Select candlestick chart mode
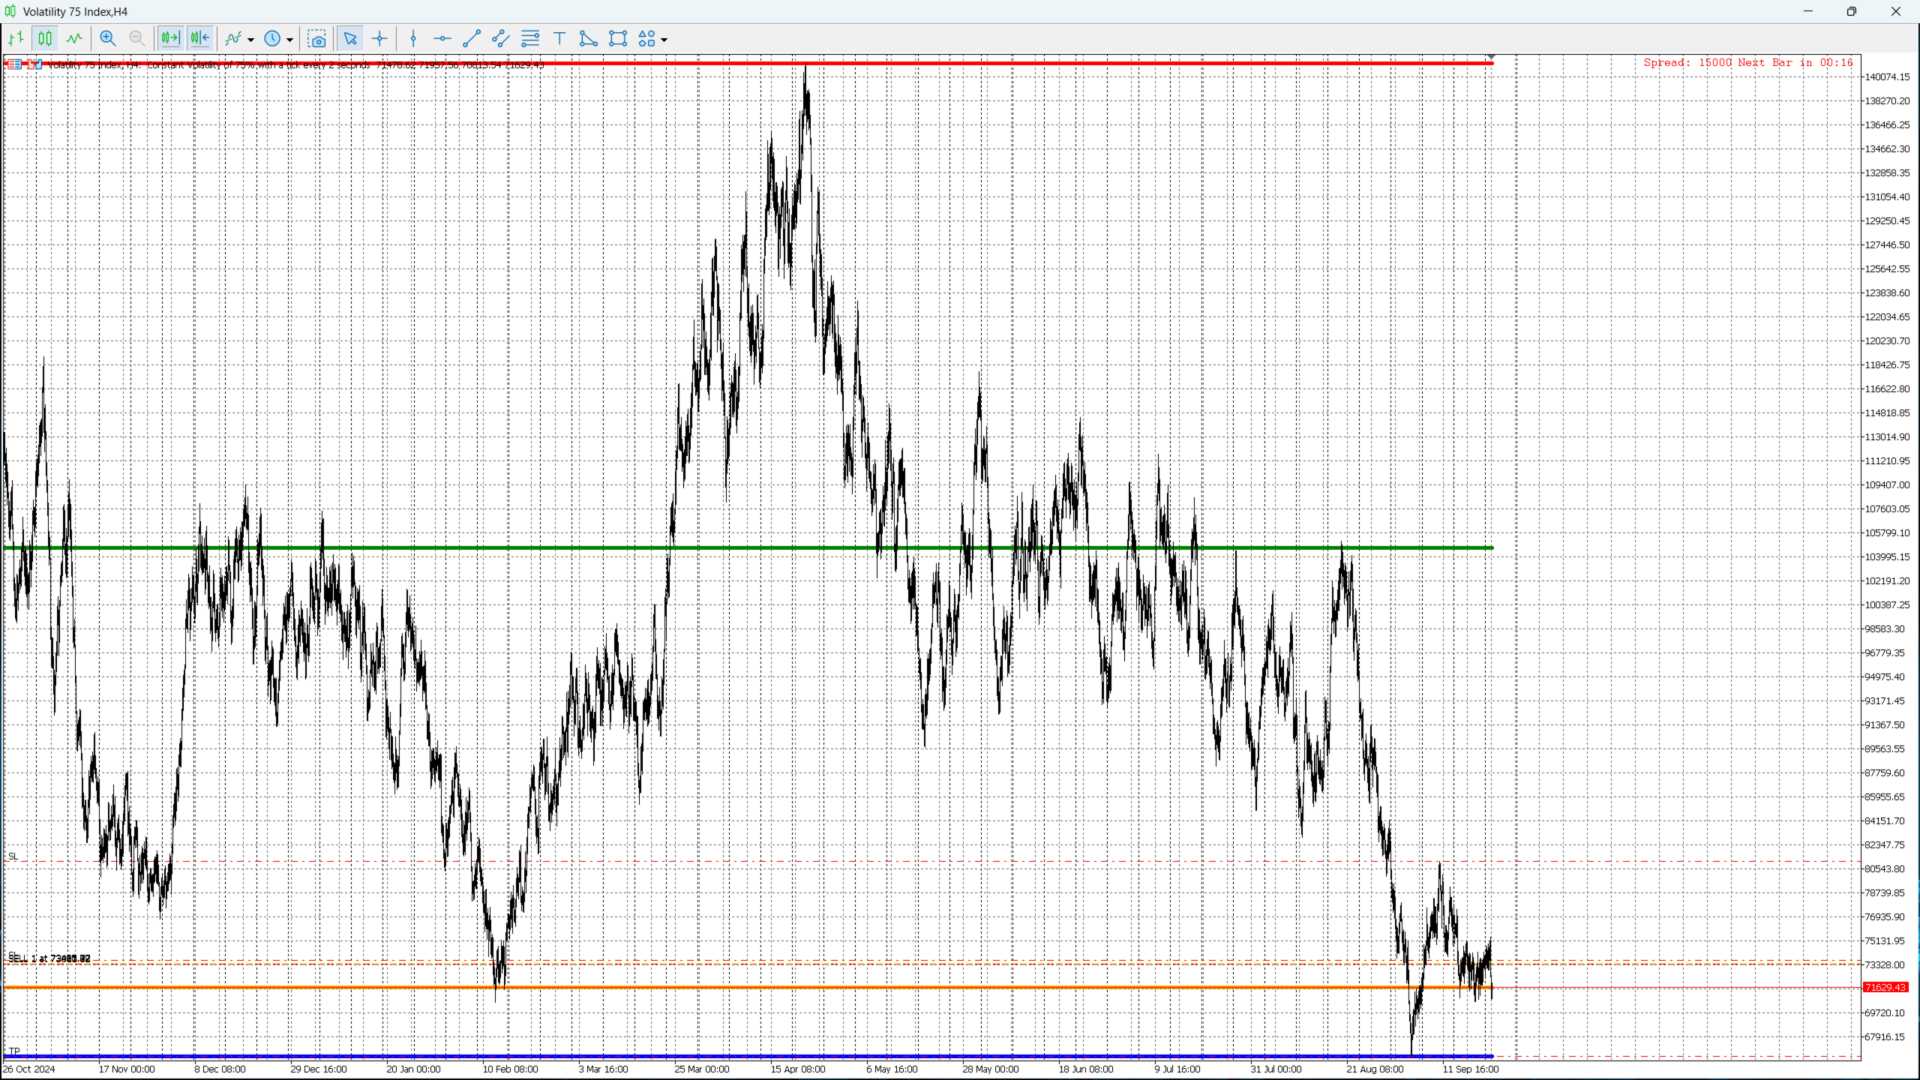 click(x=45, y=39)
